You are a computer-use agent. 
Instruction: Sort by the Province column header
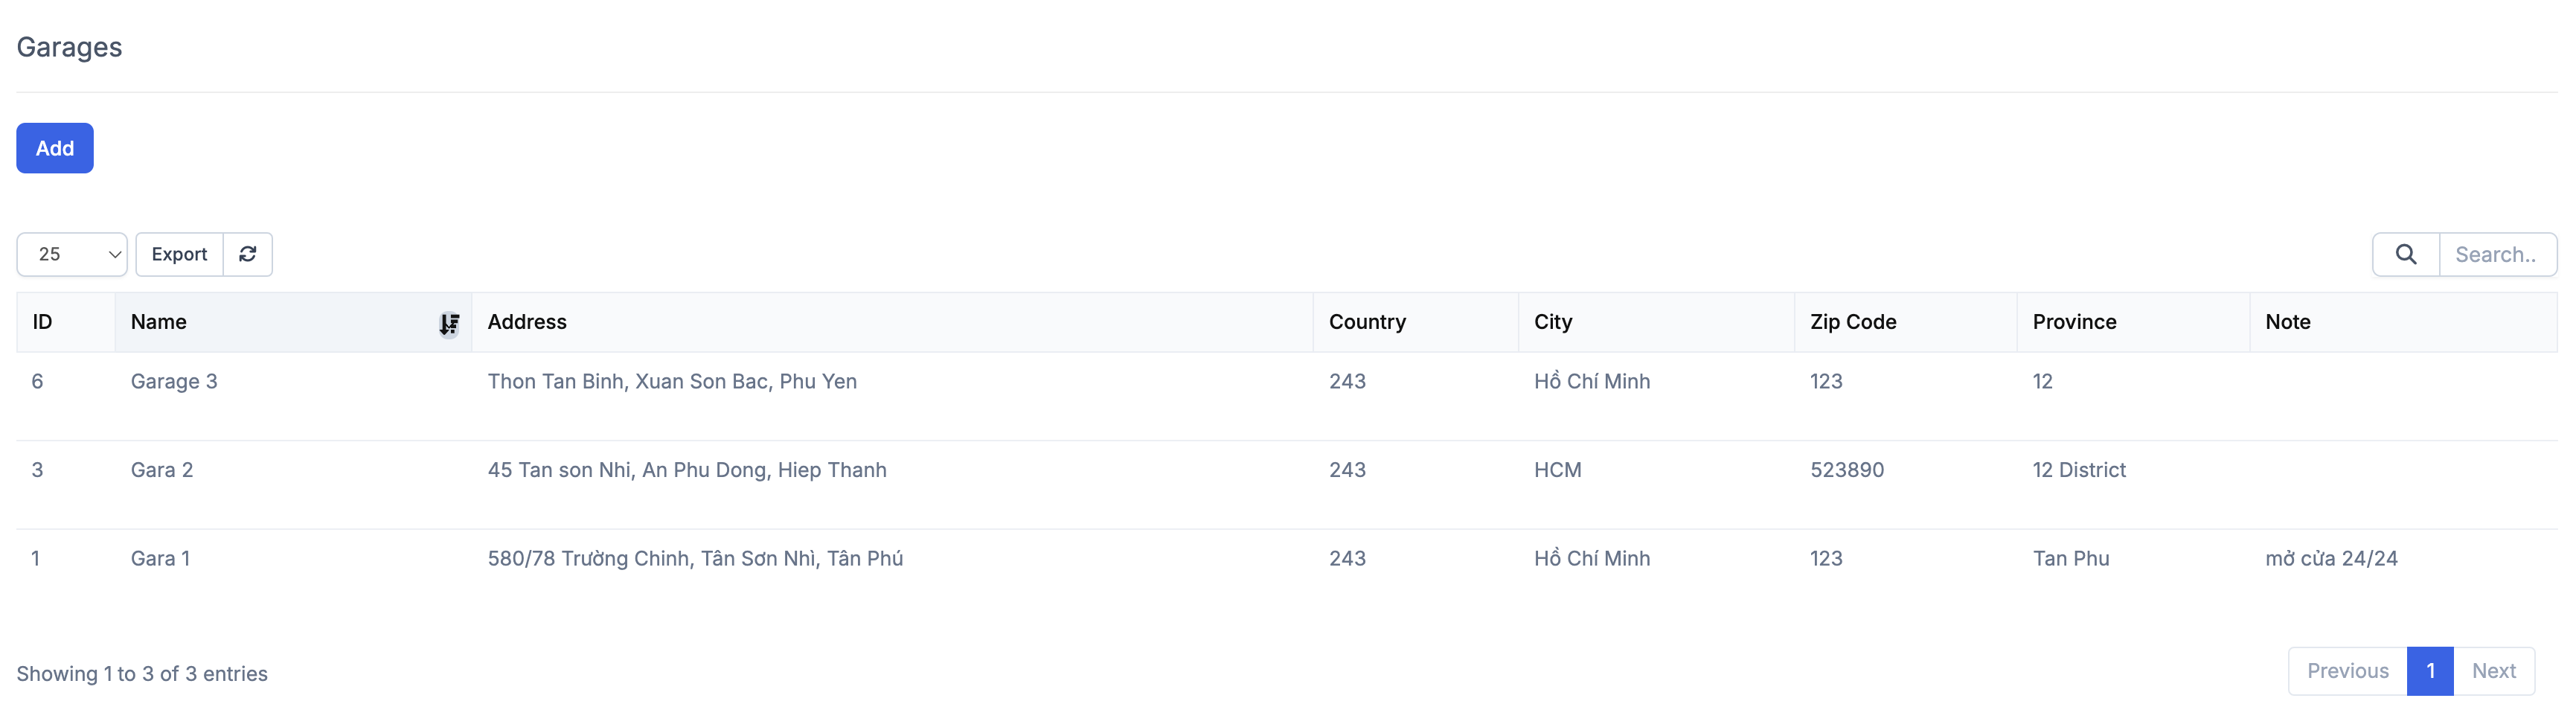tap(2074, 322)
